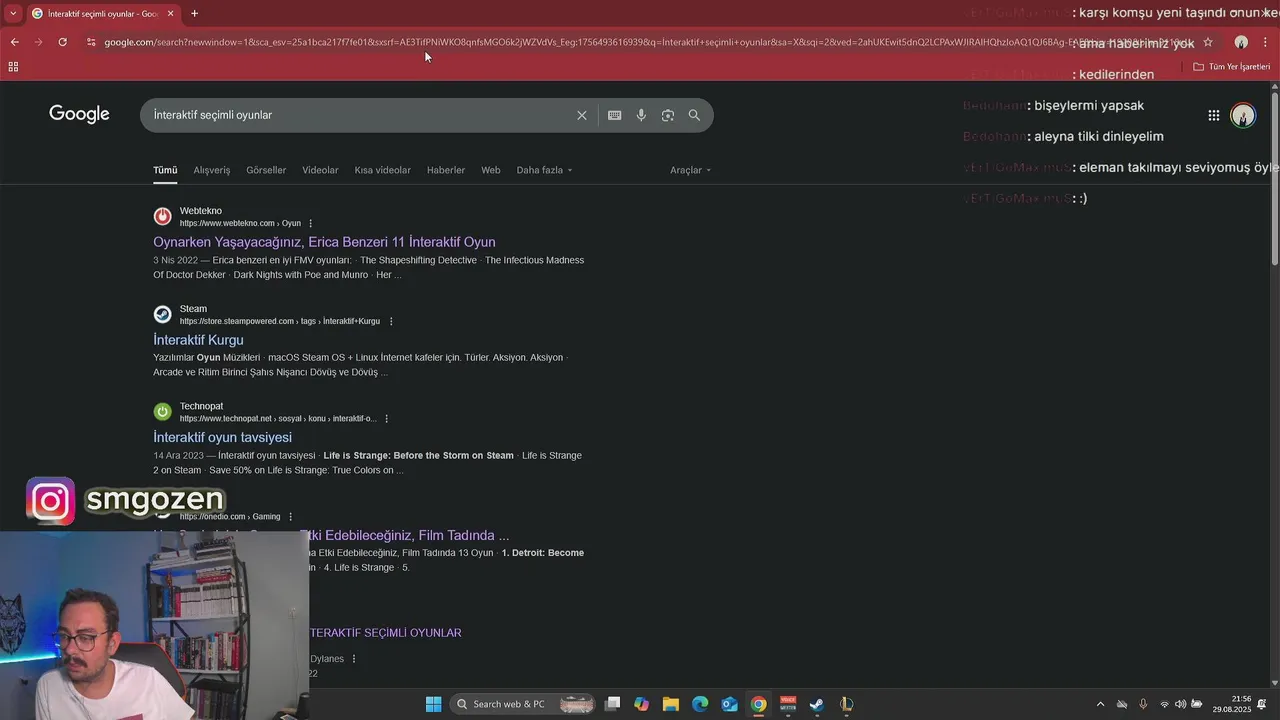The width and height of the screenshot is (1280, 720).
Task: Go back to the previous page
Action: pos(15,42)
